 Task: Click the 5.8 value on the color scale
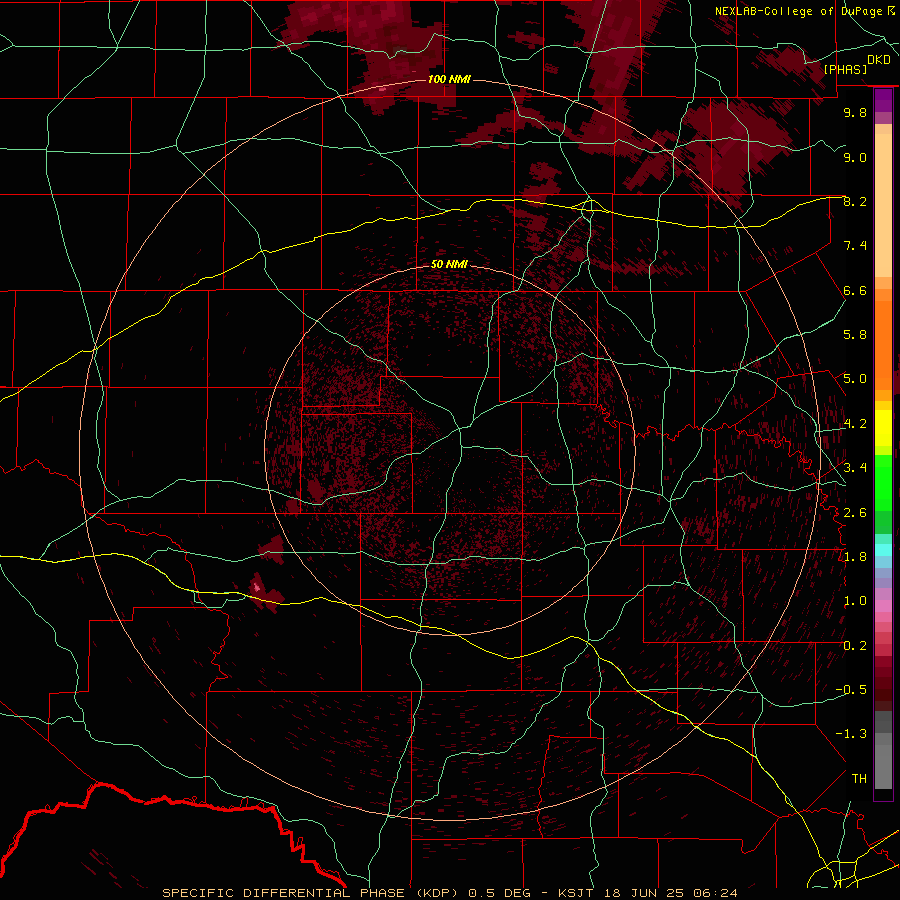click(855, 335)
